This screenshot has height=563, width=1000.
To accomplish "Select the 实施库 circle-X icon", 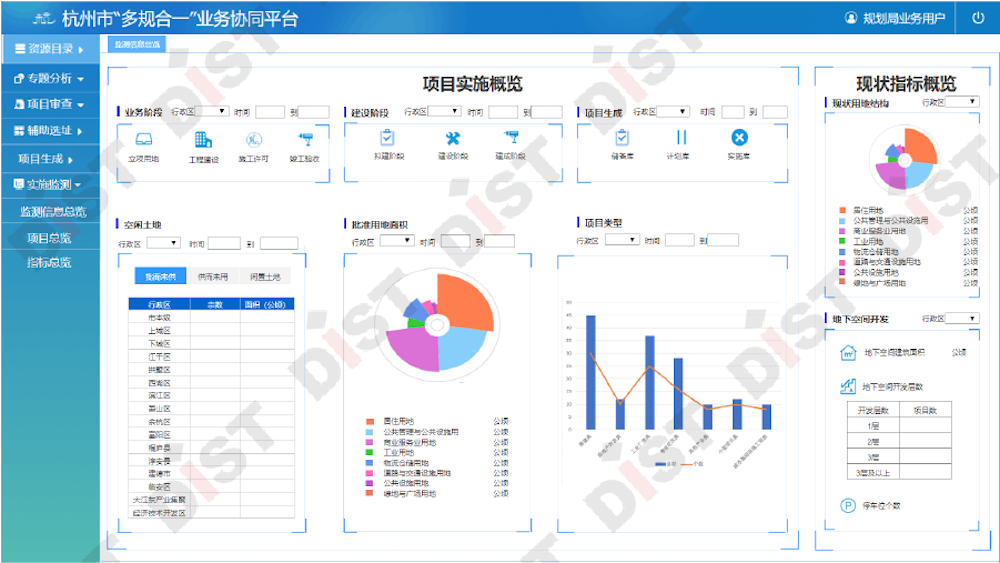I will pos(739,138).
